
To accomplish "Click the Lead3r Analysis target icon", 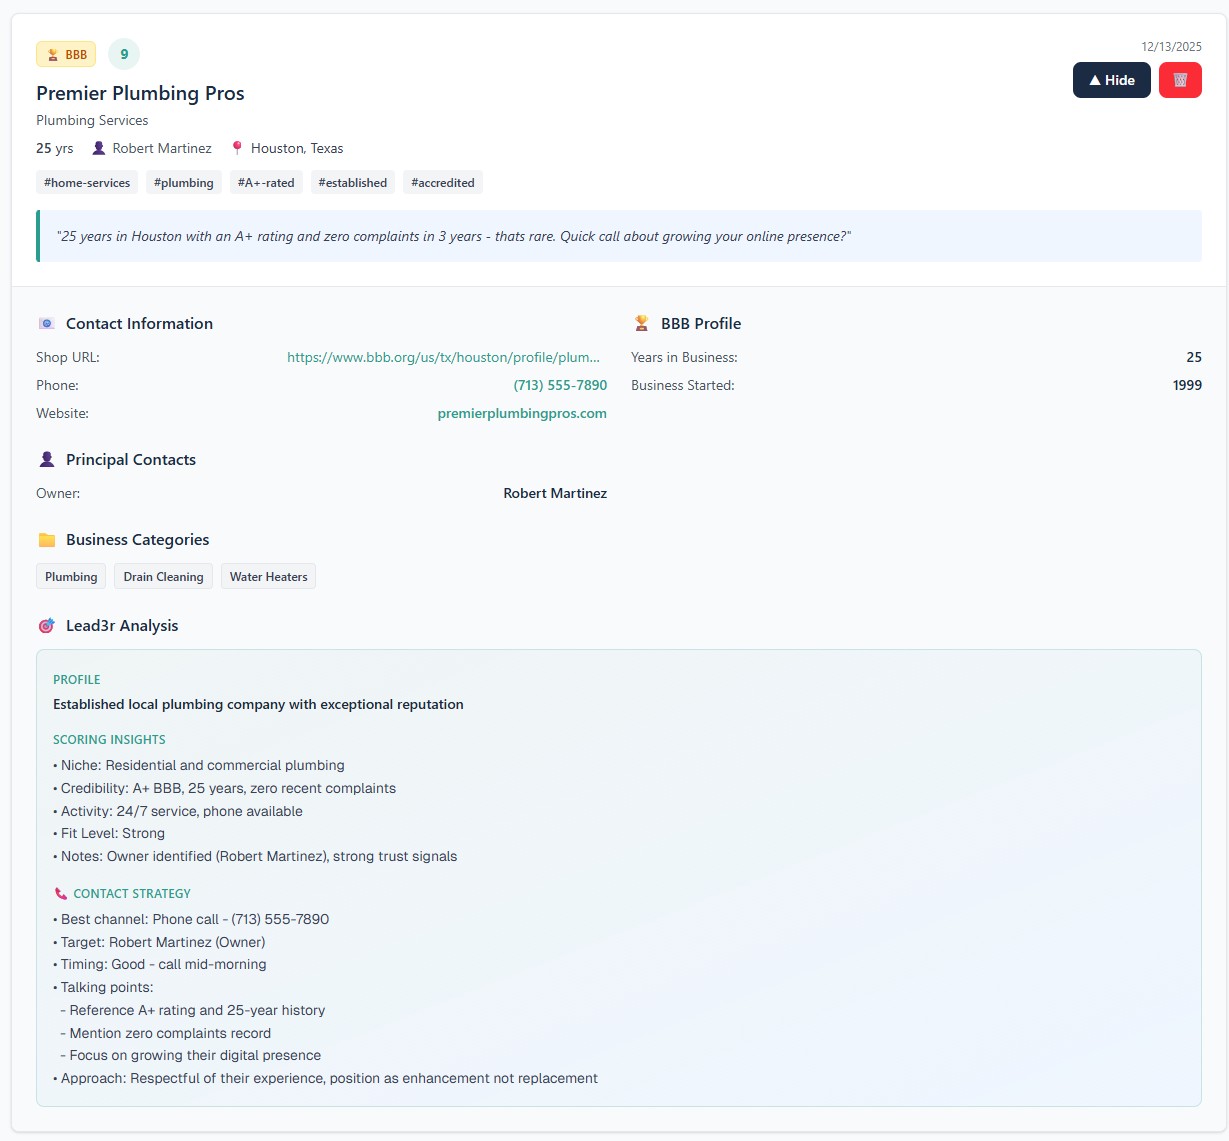I will (x=46, y=626).
